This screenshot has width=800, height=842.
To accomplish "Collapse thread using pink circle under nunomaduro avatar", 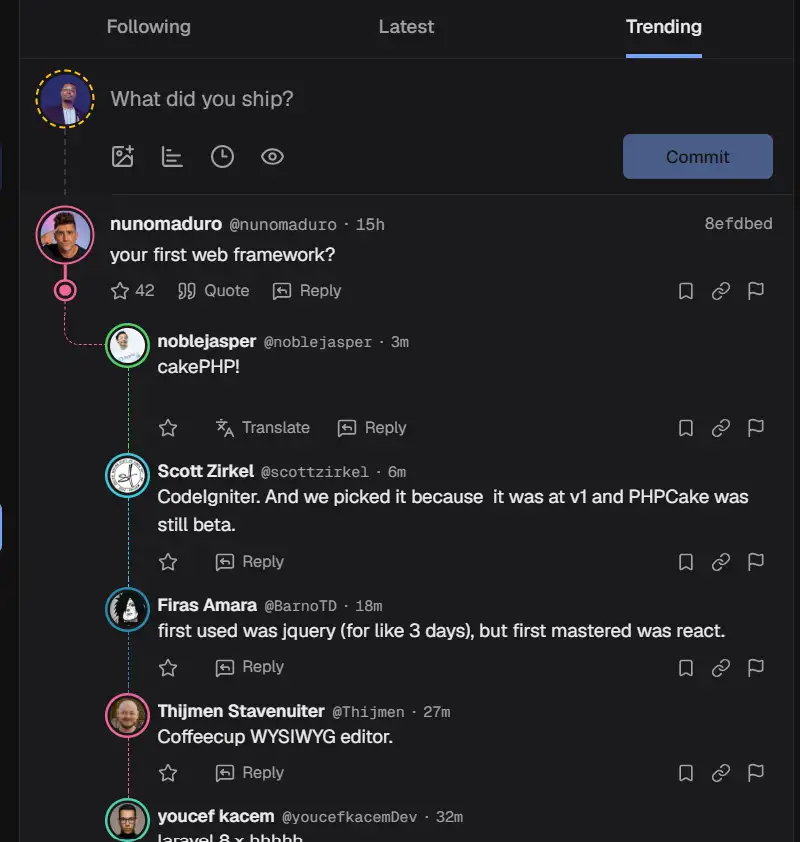I will tap(65, 291).
